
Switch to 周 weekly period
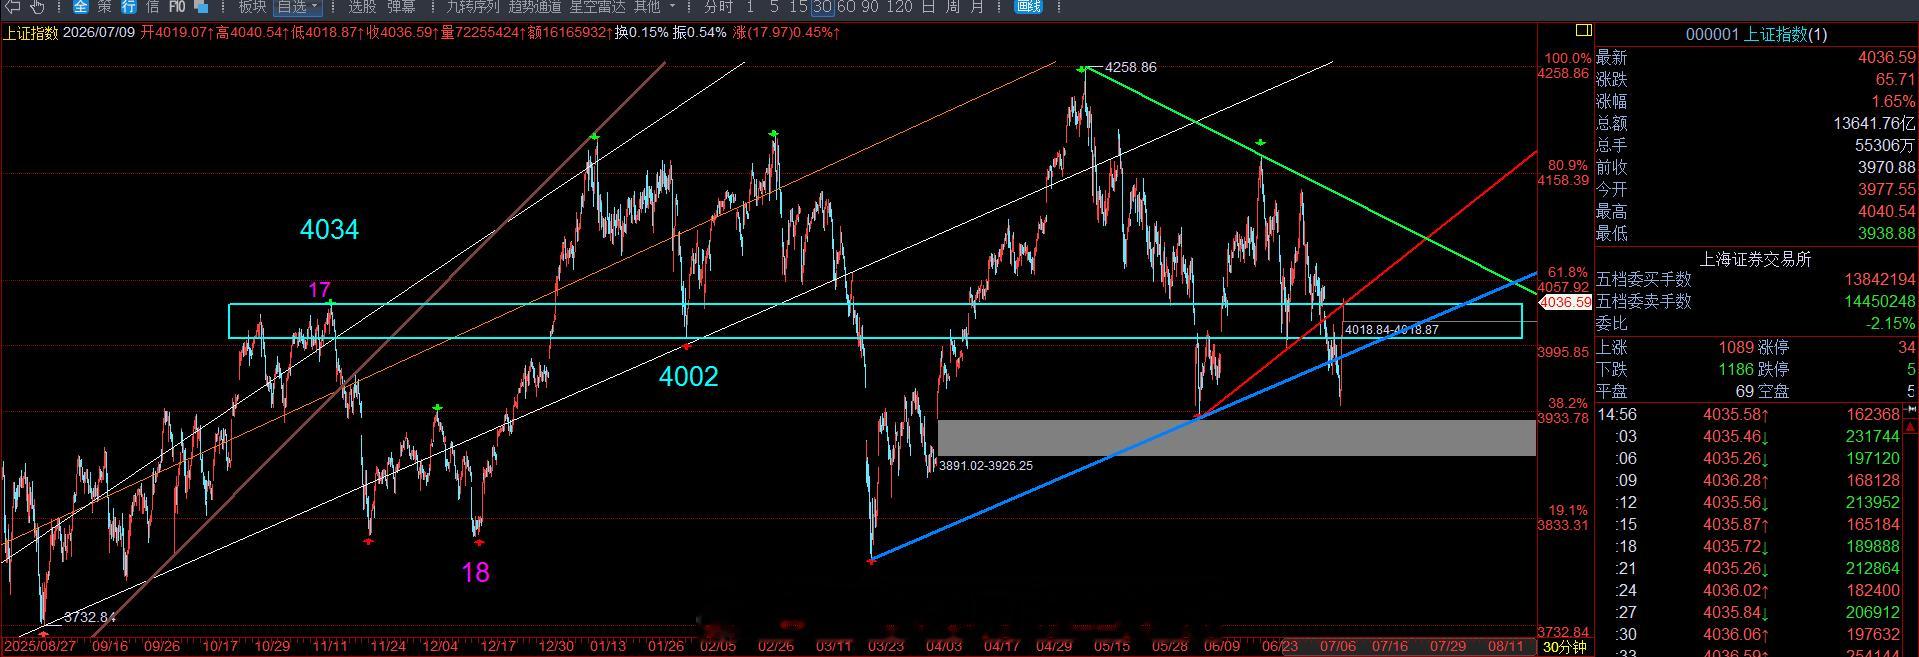[x=952, y=6]
